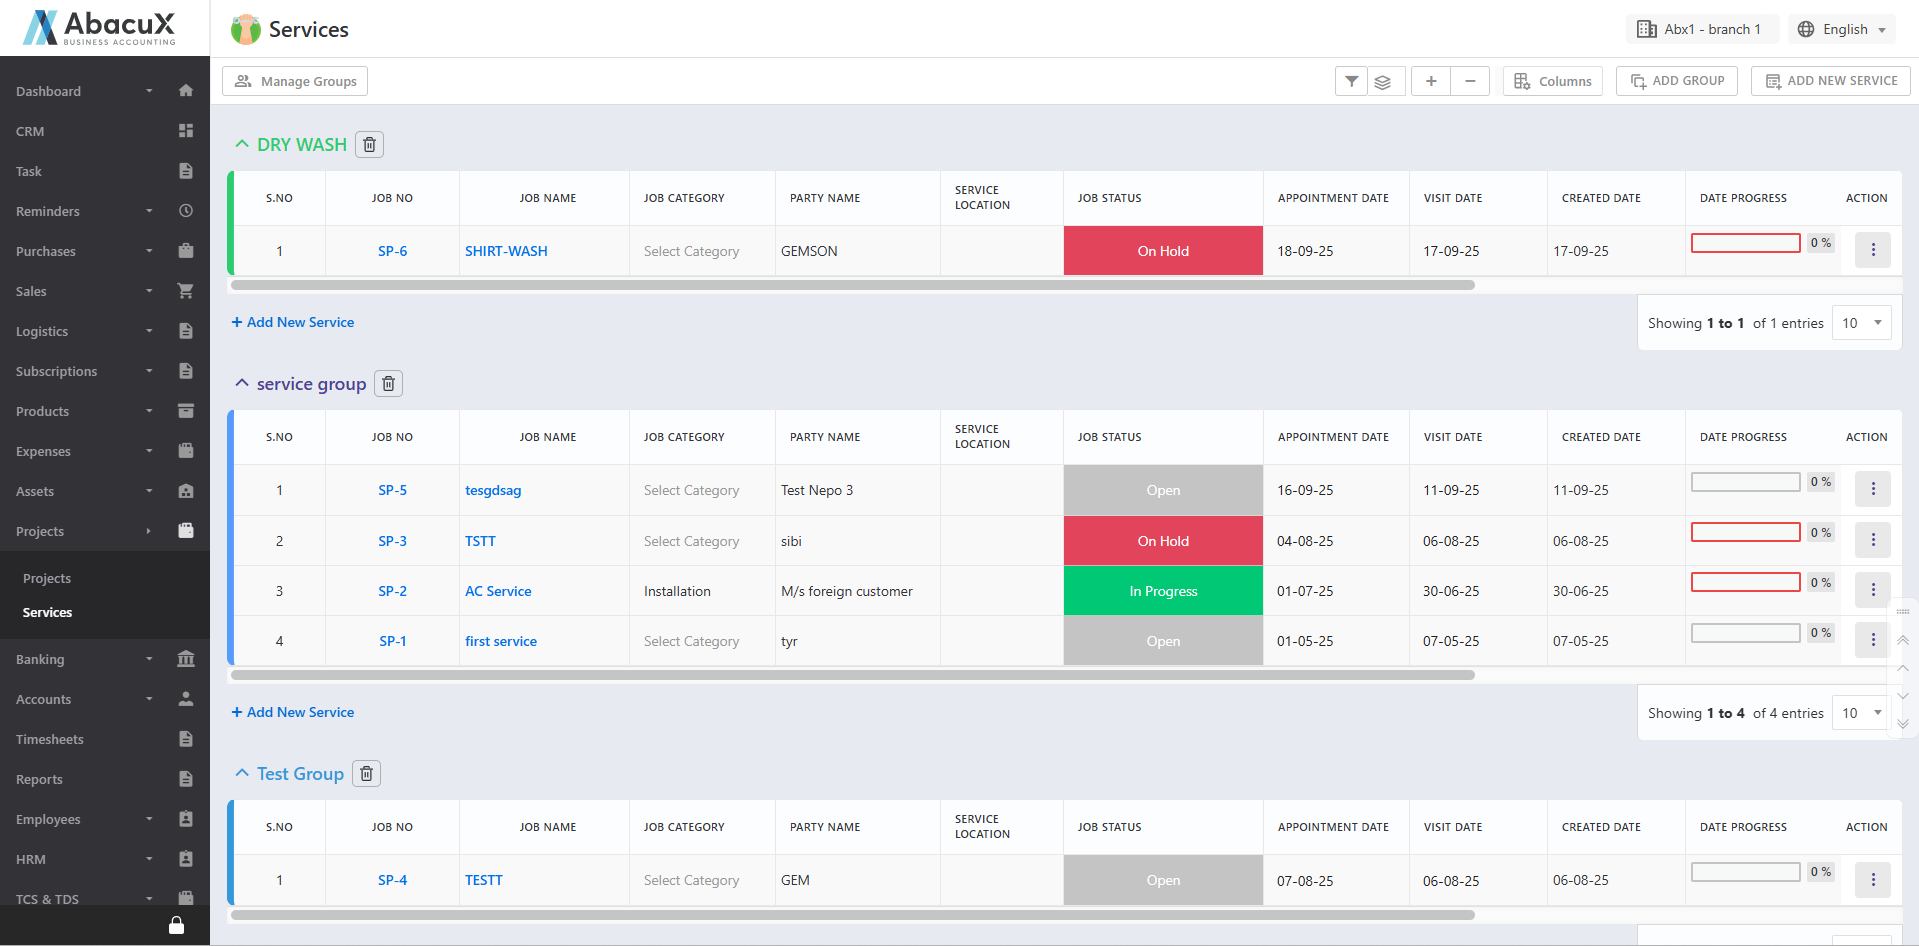Click the plus expand-all icon

pos(1431,81)
